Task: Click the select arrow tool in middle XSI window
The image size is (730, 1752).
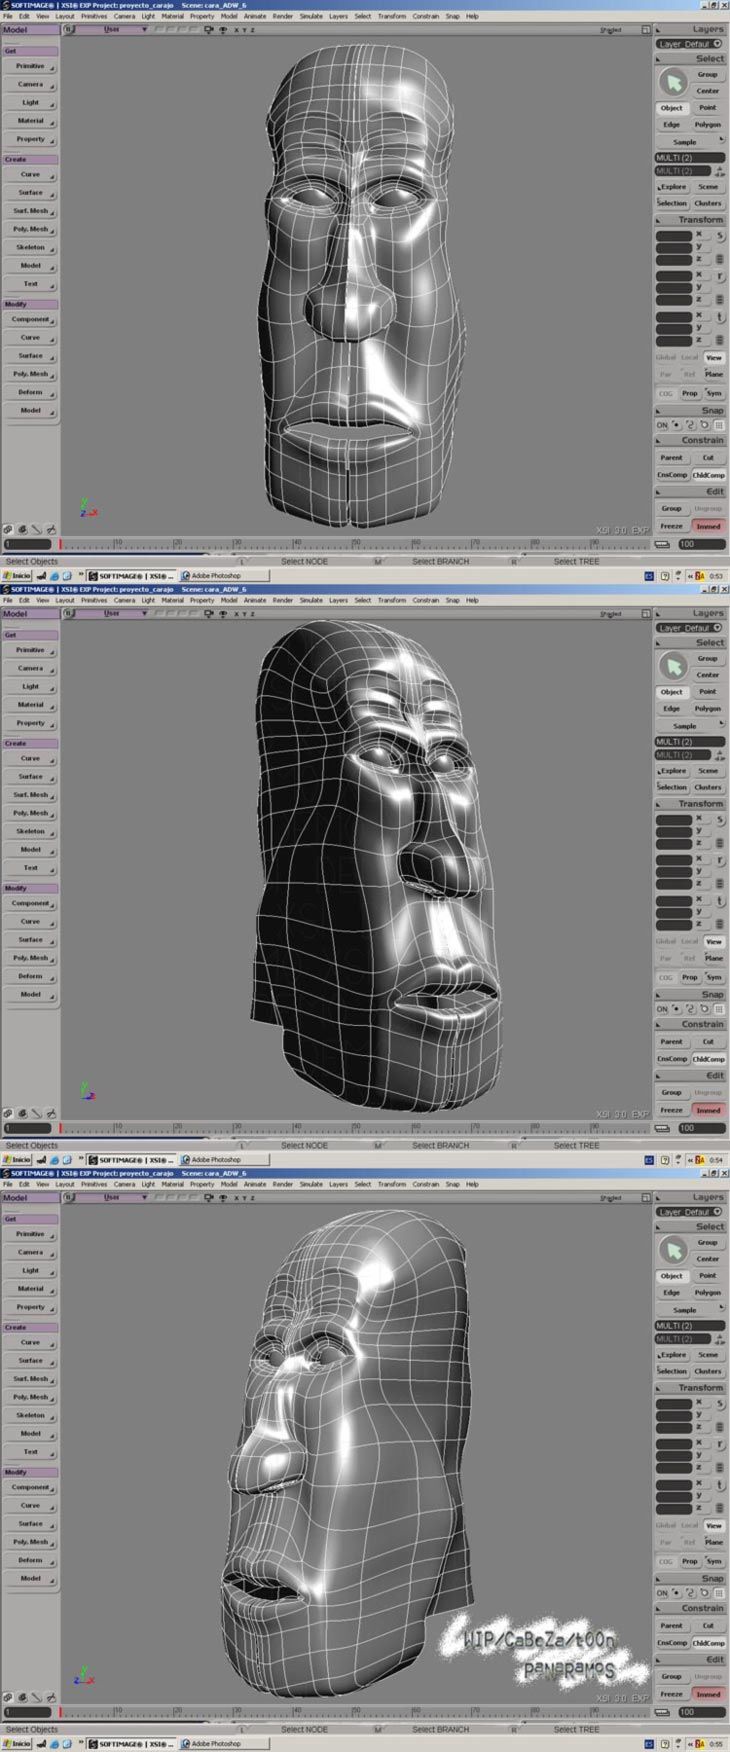Action: [x=674, y=666]
